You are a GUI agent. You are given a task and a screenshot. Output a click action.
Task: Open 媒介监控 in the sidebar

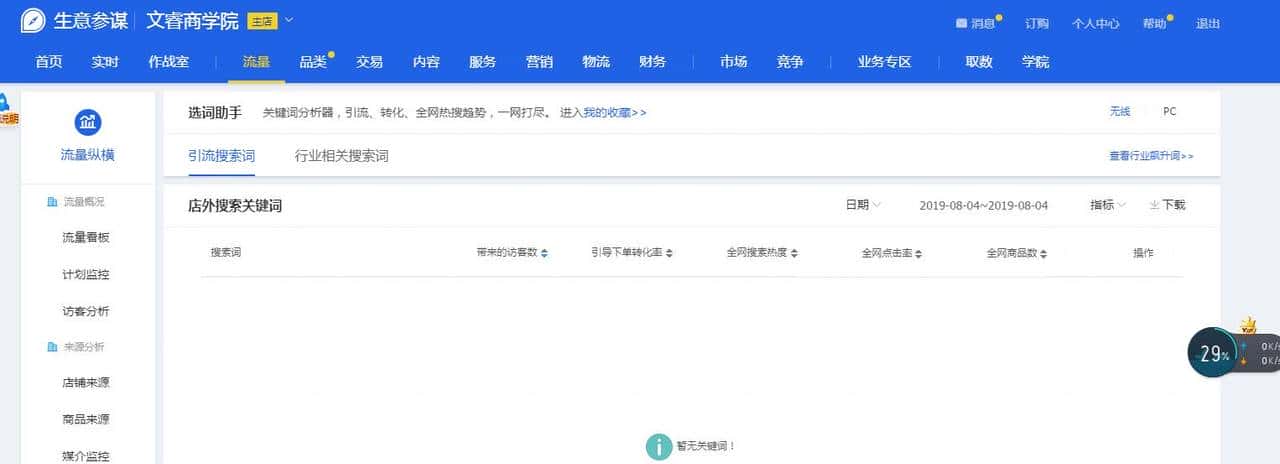point(85,456)
